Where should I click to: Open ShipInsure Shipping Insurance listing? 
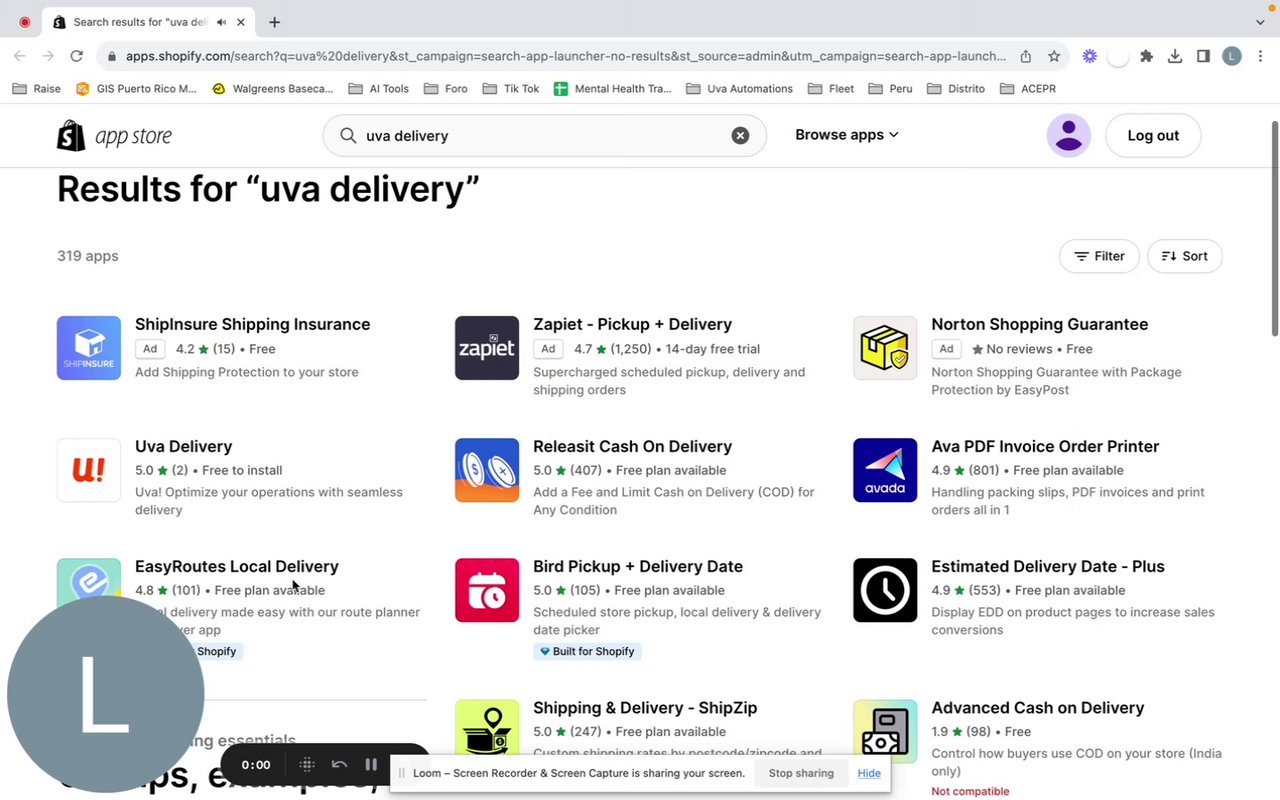pos(252,324)
